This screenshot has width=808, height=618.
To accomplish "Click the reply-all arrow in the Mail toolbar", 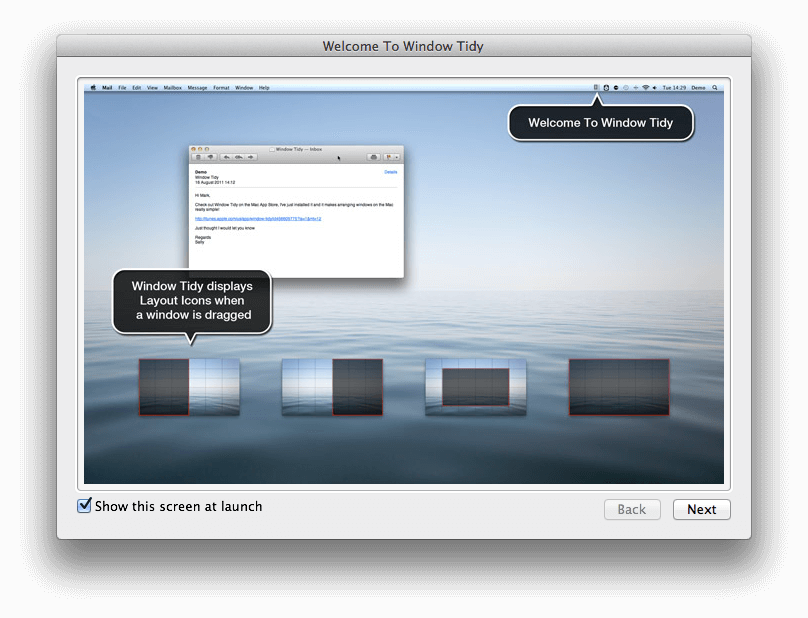I will coord(239,157).
